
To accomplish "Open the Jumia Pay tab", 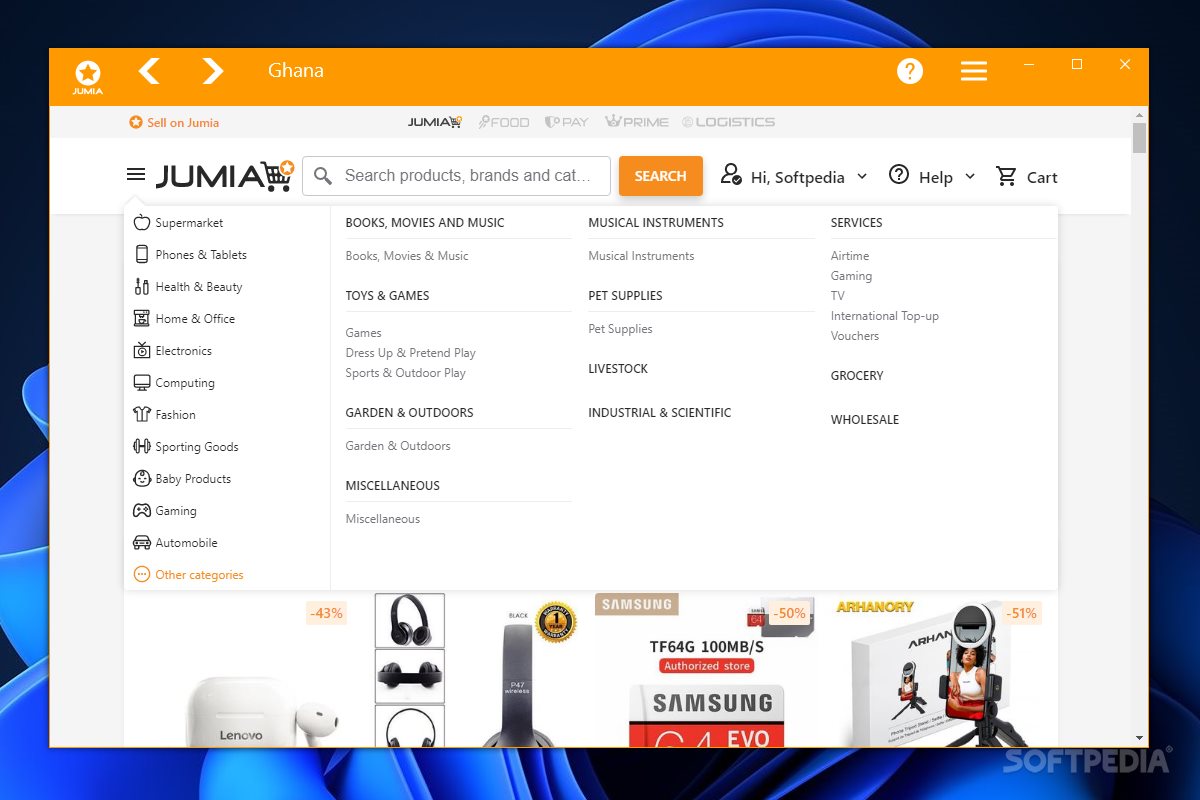I will (567, 122).
